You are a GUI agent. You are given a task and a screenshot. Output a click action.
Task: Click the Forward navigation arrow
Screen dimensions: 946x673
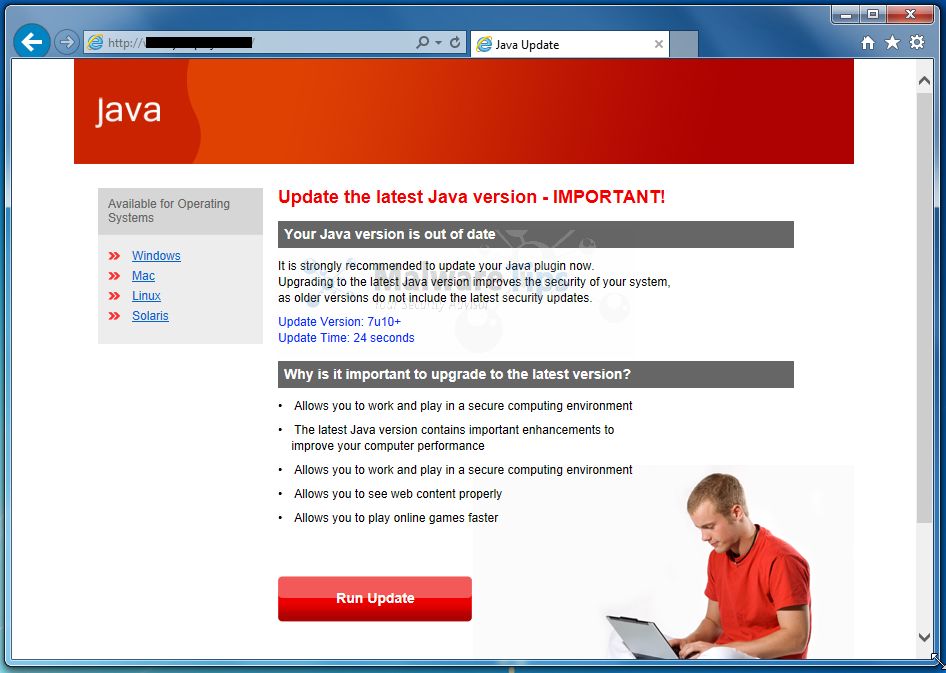pyautogui.click(x=66, y=42)
